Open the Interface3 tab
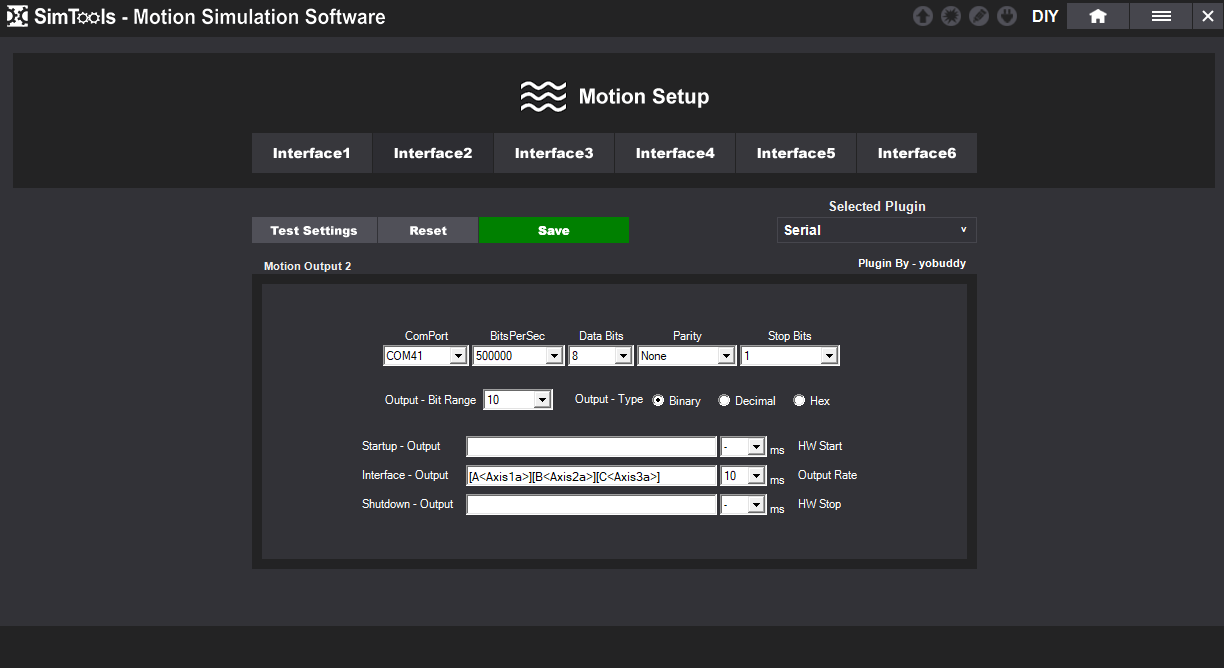Screen dimensions: 1224x668 click(x=554, y=153)
